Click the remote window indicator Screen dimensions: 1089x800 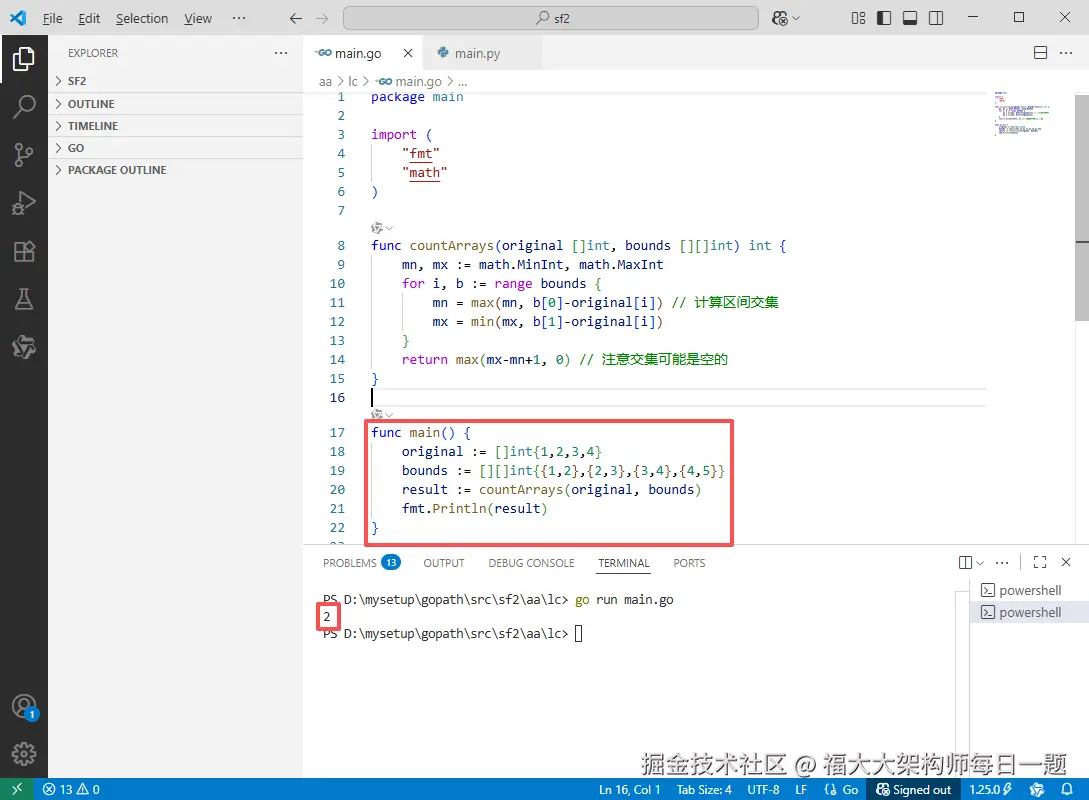pos(17,789)
